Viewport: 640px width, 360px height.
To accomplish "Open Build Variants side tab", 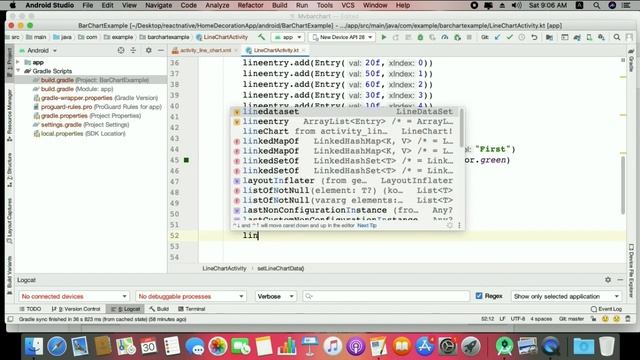I will [x=10, y=275].
